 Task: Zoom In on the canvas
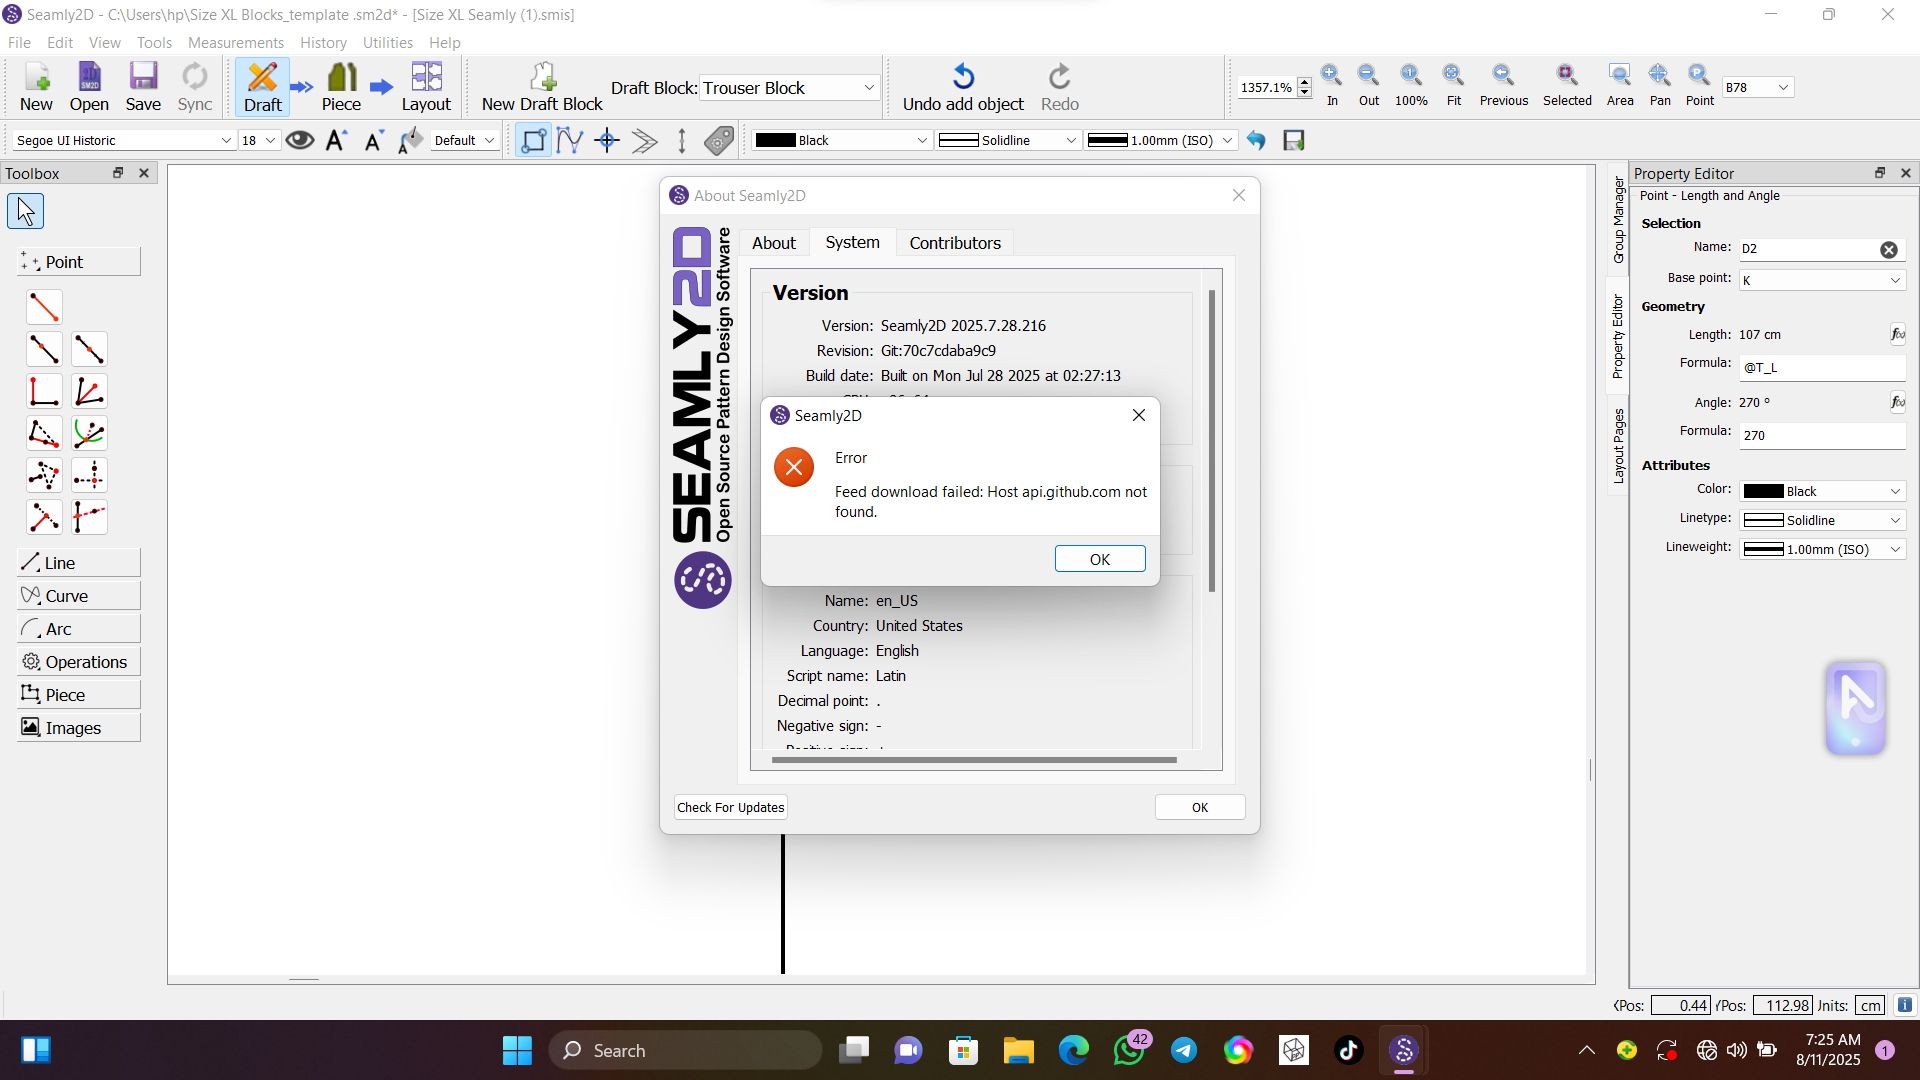point(1332,85)
